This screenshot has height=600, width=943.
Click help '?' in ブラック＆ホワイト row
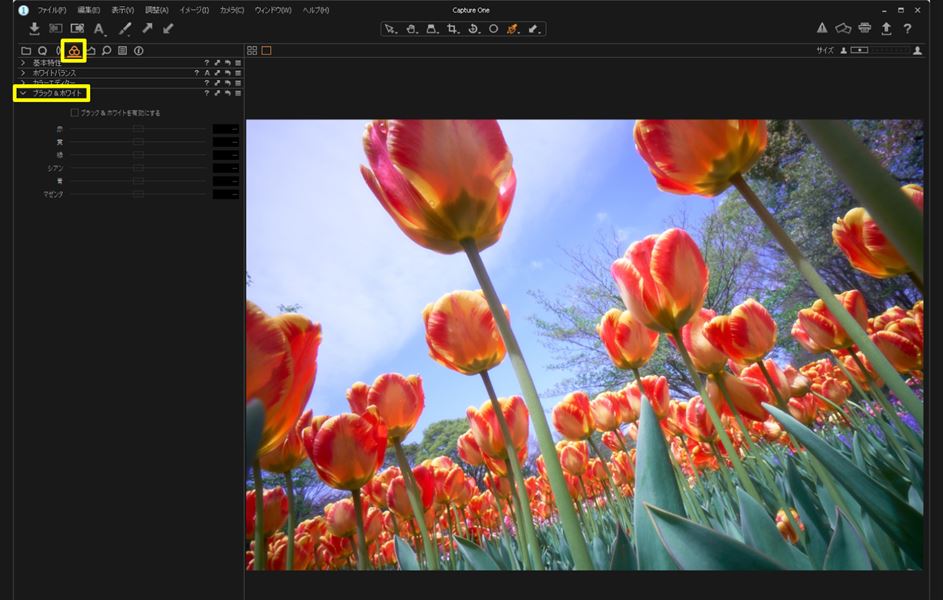[207, 93]
